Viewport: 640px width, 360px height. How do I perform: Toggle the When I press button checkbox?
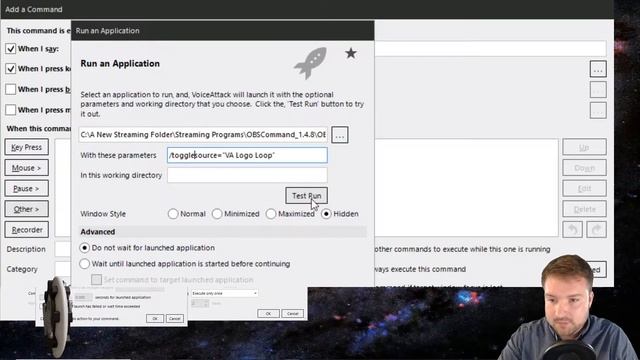[11, 89]
